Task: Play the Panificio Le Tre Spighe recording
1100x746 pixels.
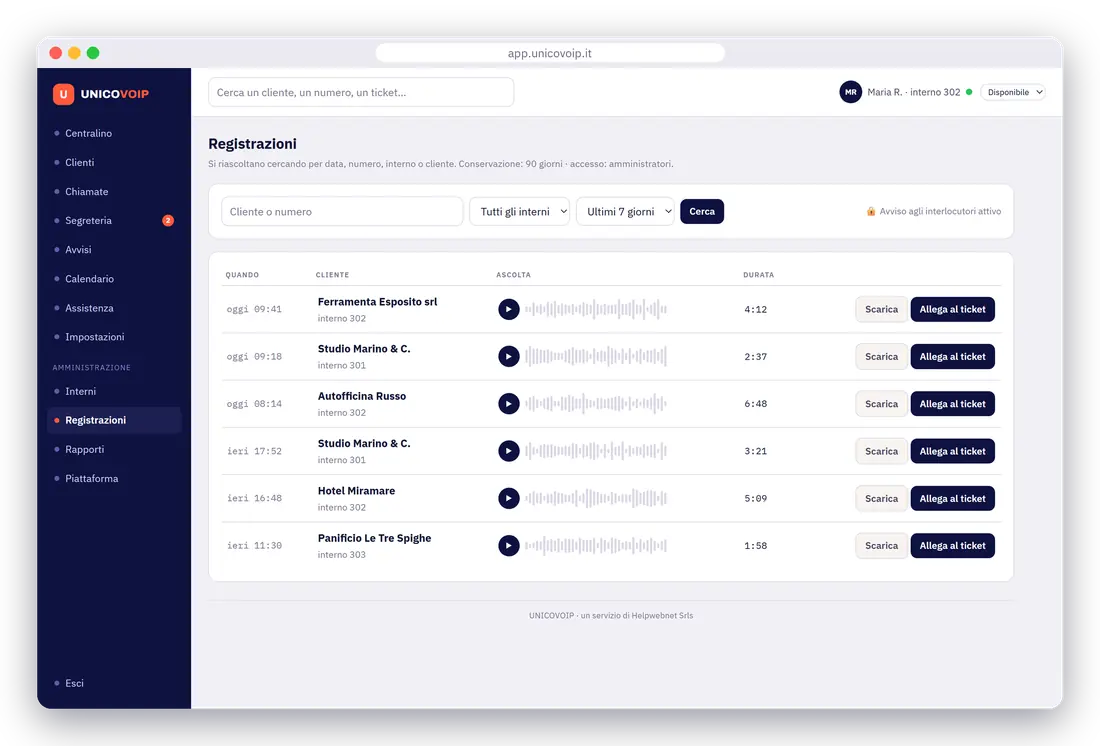Action: [x=509, y=545]
